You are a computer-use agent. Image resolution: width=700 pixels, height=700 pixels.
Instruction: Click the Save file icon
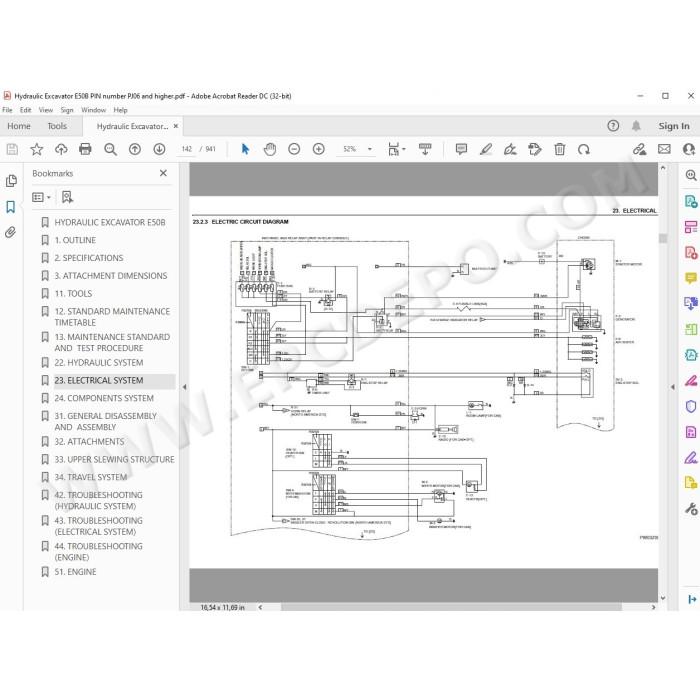point(12,149)
